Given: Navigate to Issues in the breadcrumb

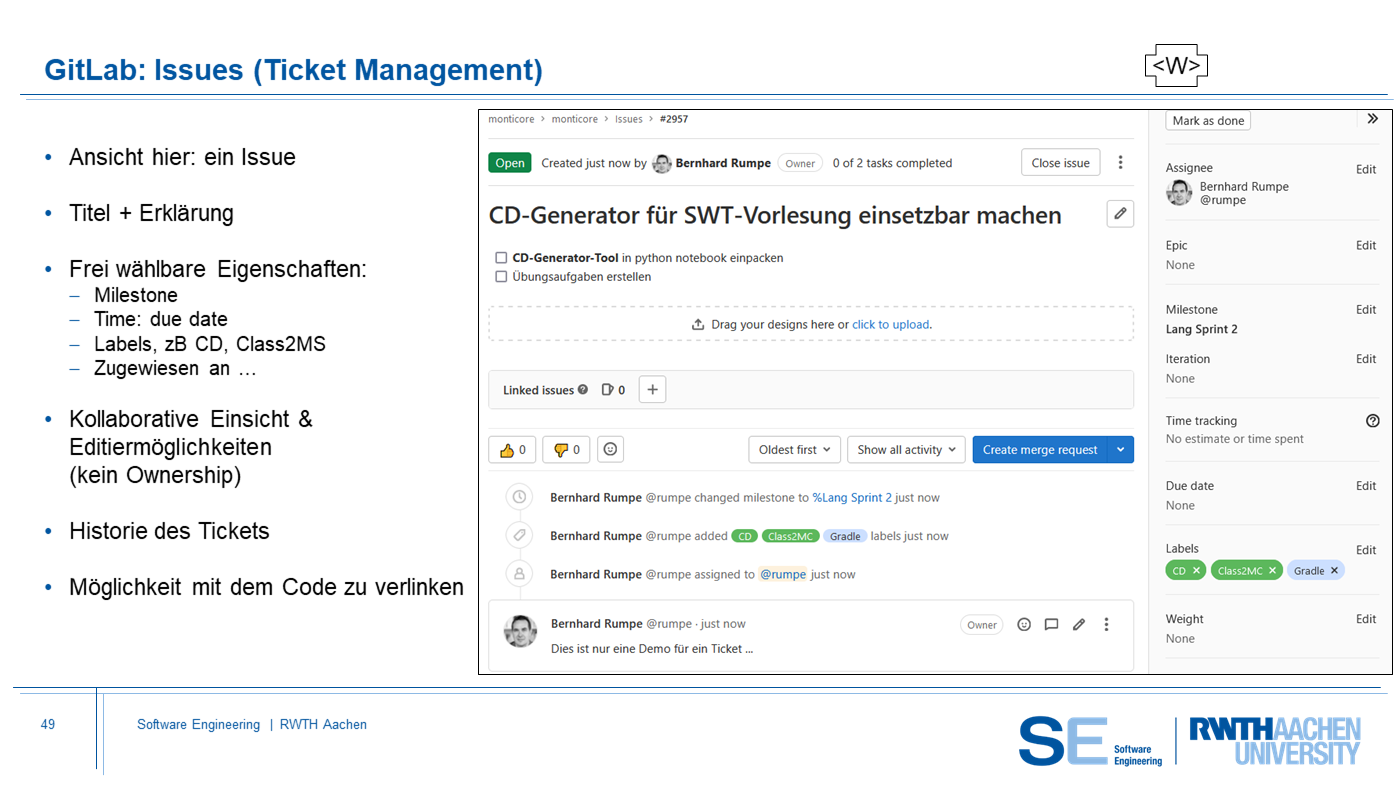Looking at the screenshot, I should [629, 119].
